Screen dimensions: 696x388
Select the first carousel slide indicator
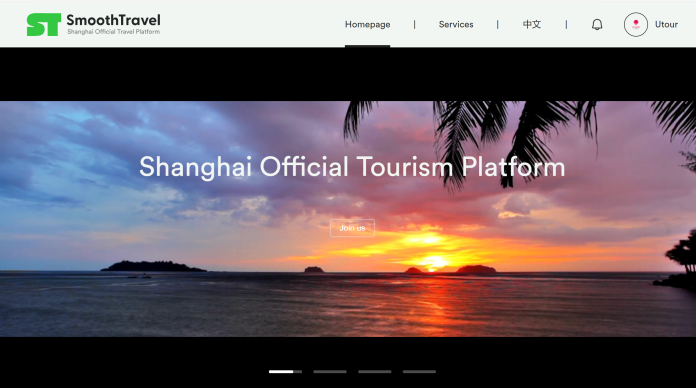[285, 372]
